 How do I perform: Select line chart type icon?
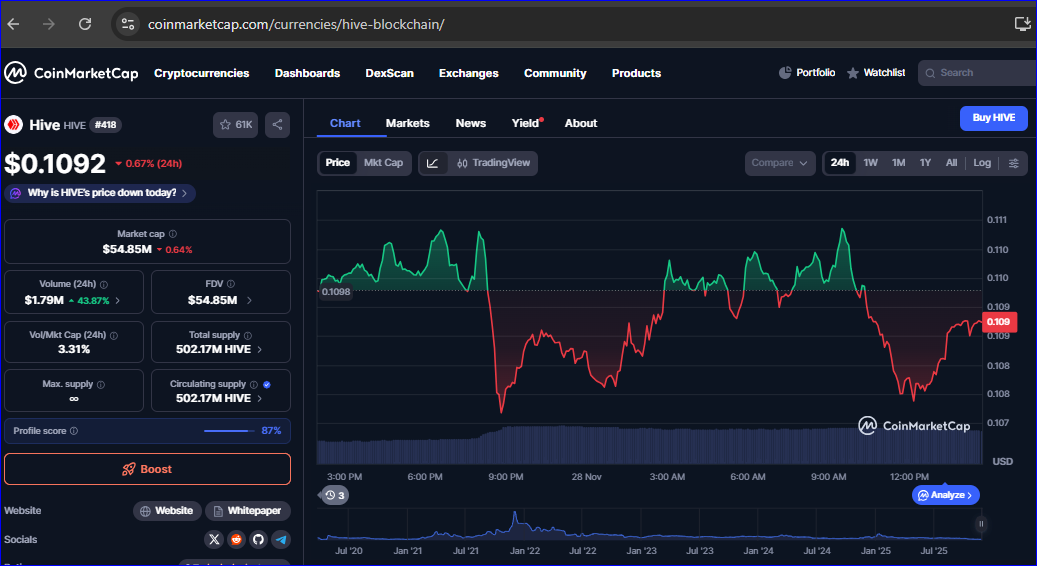(433, 163)
